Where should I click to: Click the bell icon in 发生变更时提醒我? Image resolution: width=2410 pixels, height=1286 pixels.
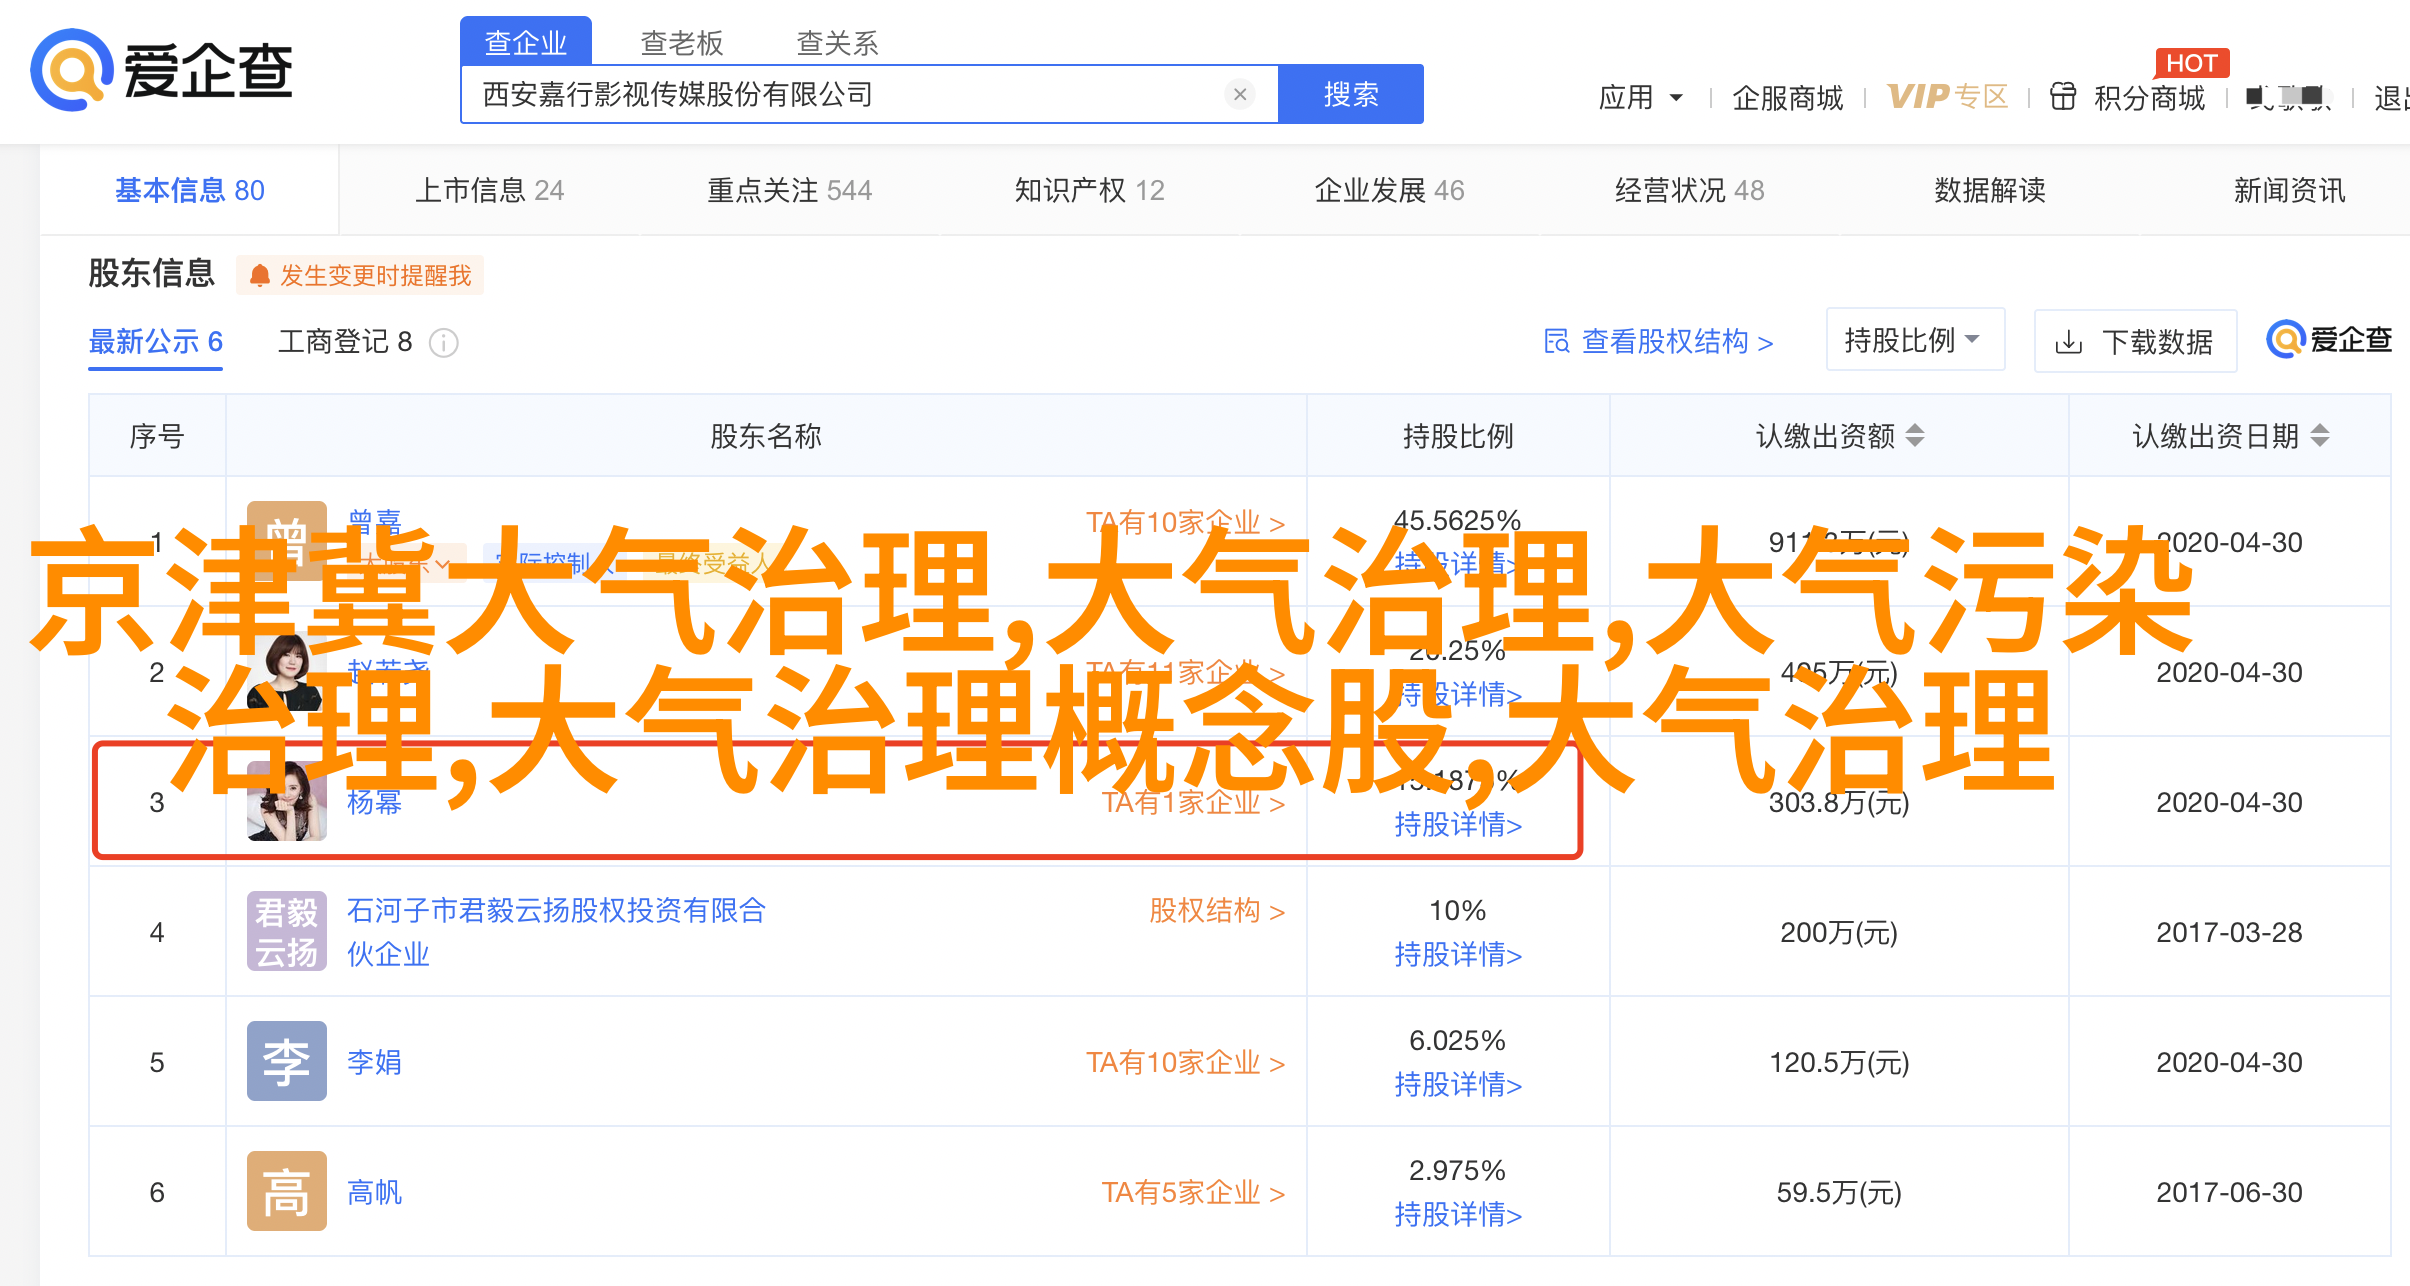(x=260, y=276)
